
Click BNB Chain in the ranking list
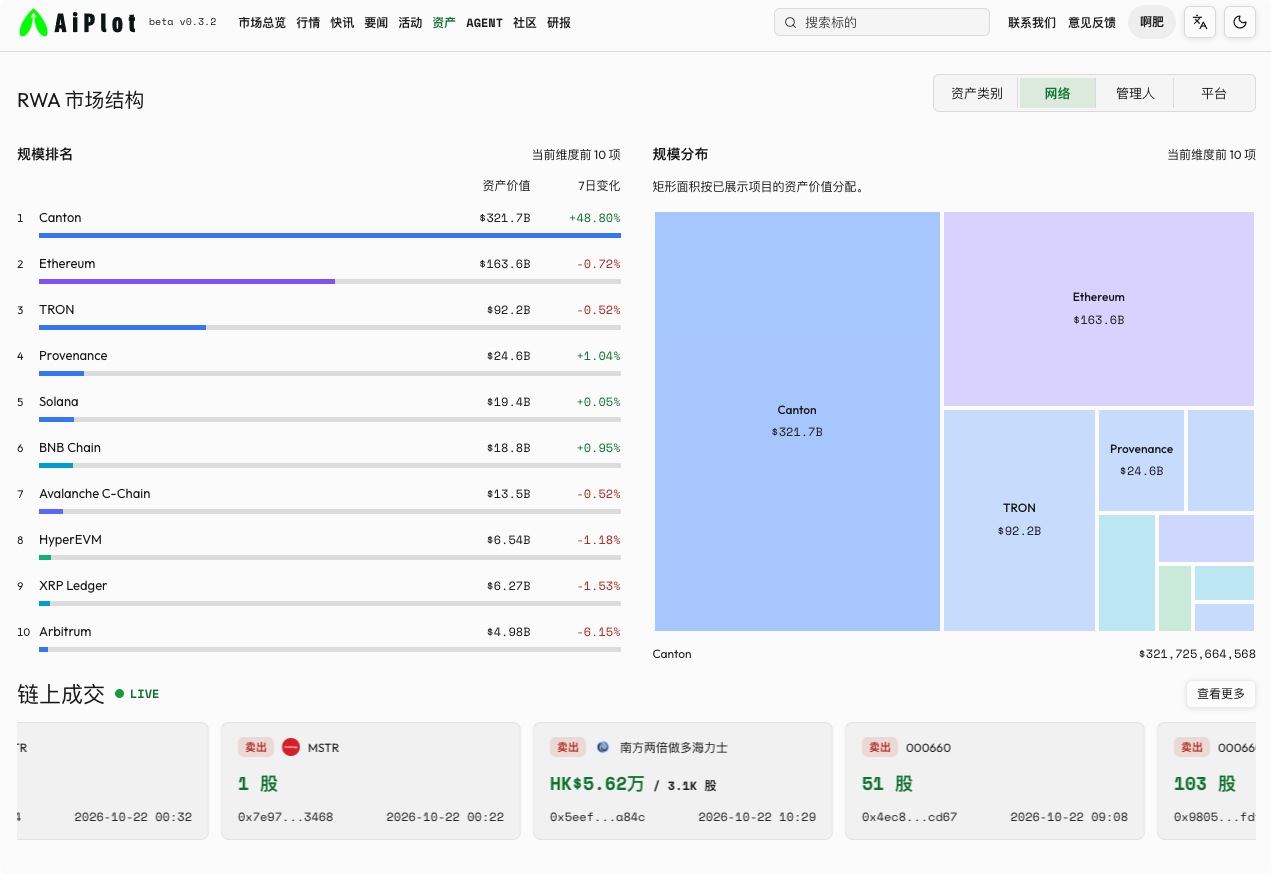[x=70, y=448]
